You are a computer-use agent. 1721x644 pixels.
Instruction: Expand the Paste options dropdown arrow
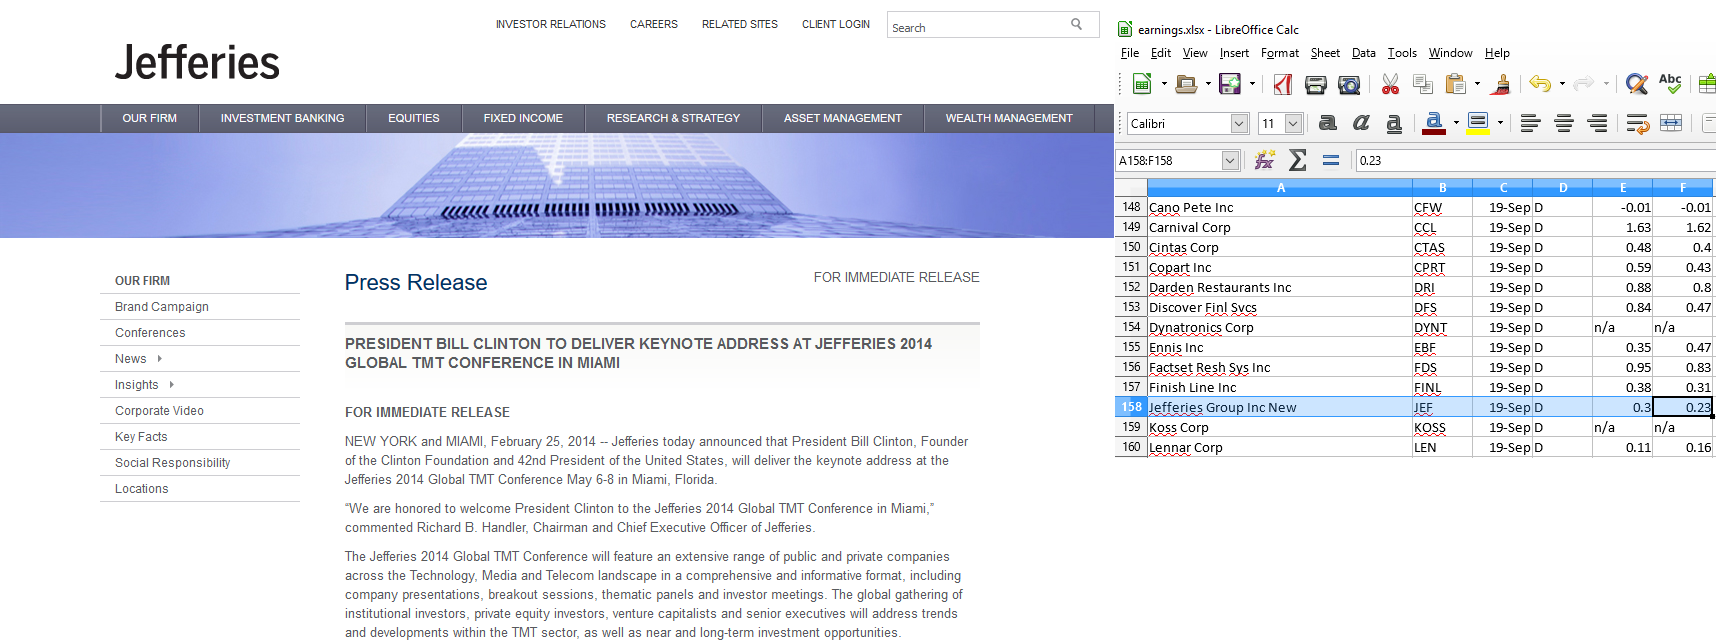(1477, 85)
